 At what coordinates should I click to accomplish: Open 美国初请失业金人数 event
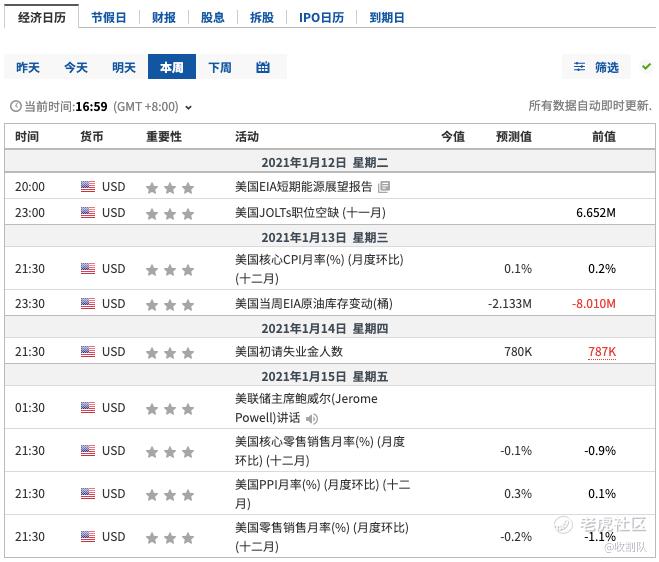pyautogui.click(x=289, y=351)
